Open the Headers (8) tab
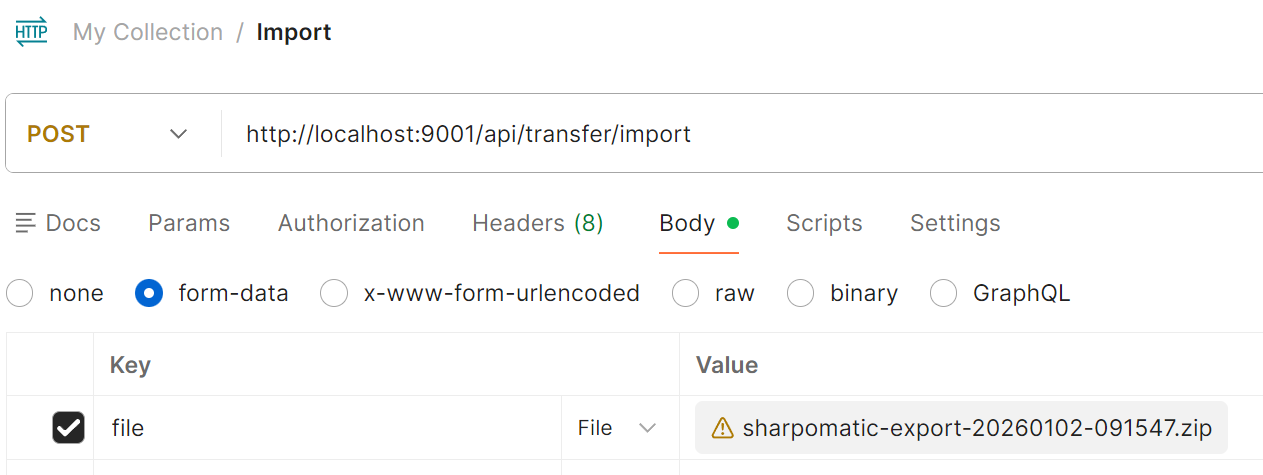Viewport: 1263px width, 475px height. coord(537,223)
